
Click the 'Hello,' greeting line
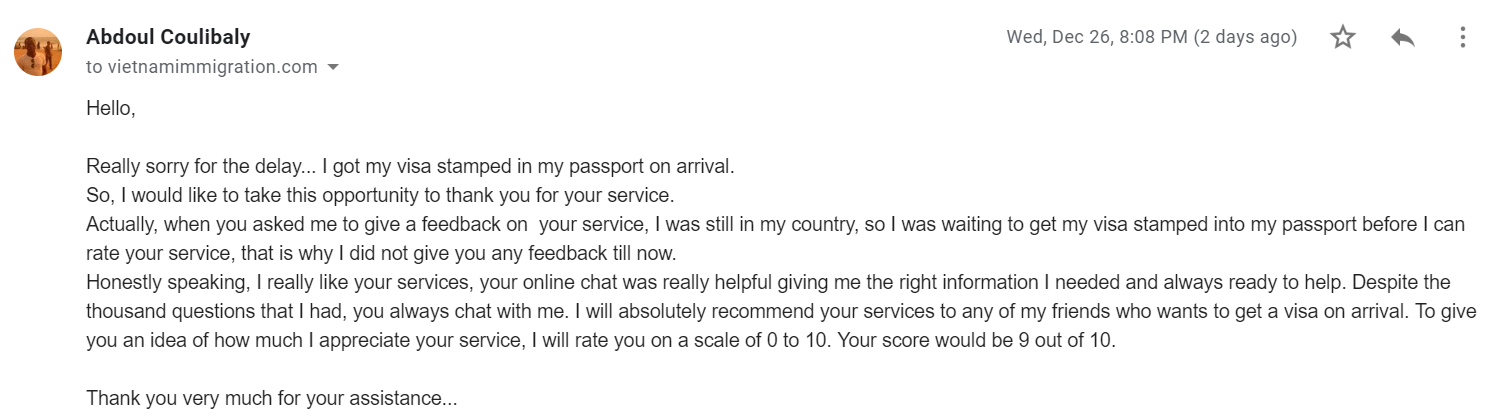110,108
